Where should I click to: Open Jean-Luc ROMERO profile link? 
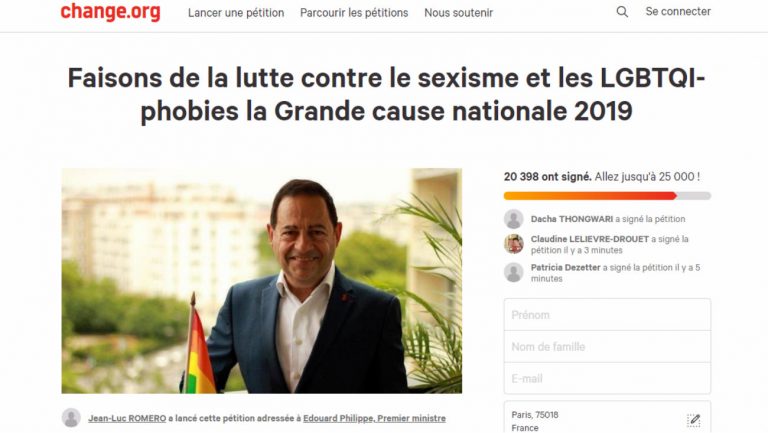[127, 418]
